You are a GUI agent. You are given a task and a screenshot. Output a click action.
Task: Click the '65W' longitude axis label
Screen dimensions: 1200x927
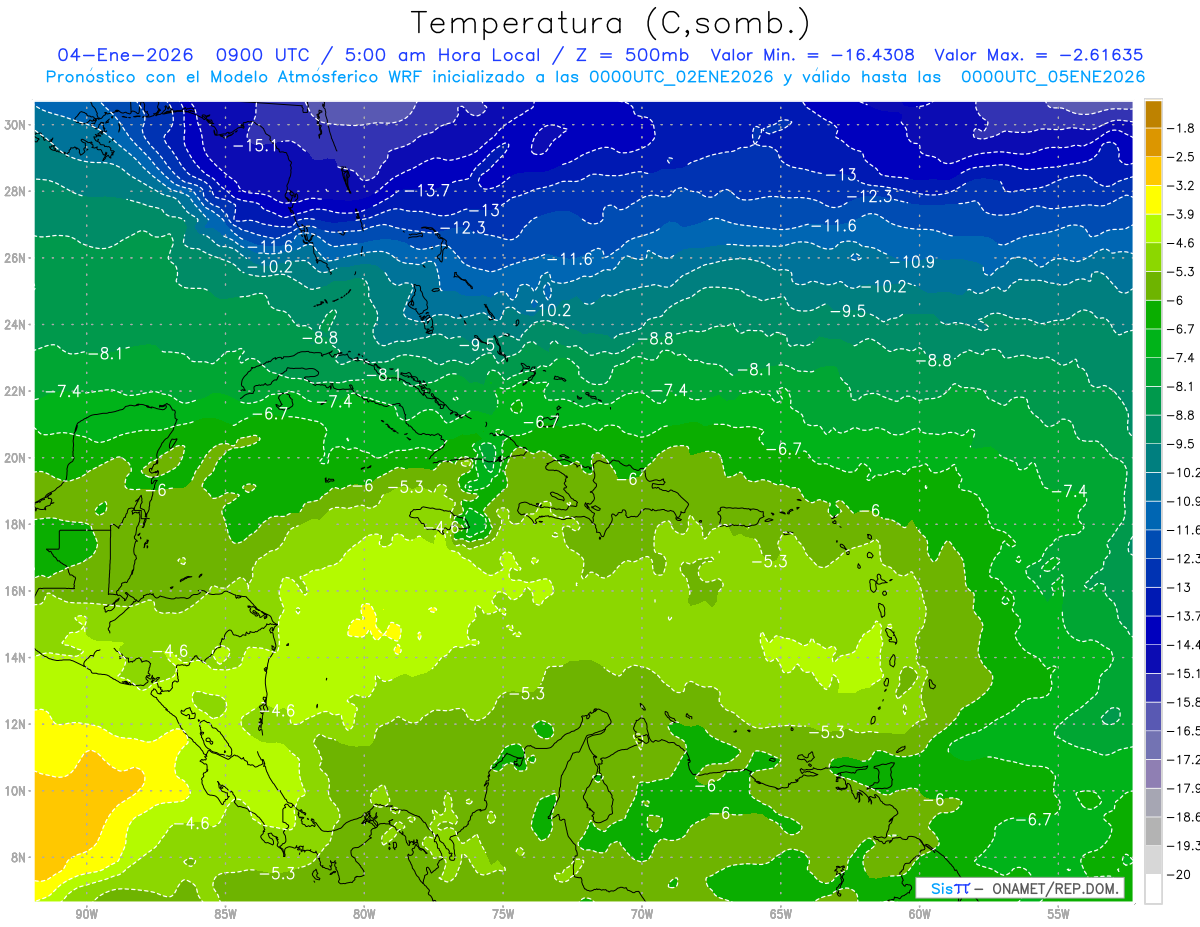point(781,914)
